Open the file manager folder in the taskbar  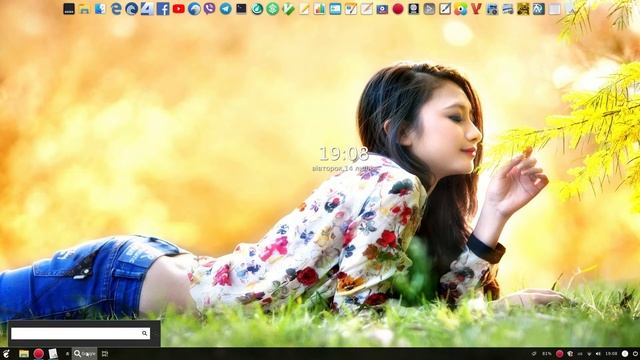pos(24,353)
